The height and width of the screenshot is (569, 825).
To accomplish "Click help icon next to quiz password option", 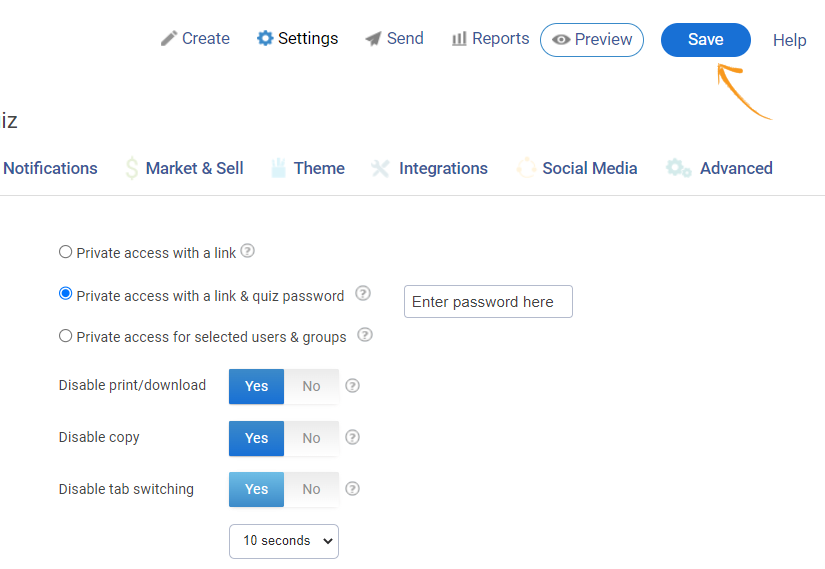I will click(x=363, y=294).
